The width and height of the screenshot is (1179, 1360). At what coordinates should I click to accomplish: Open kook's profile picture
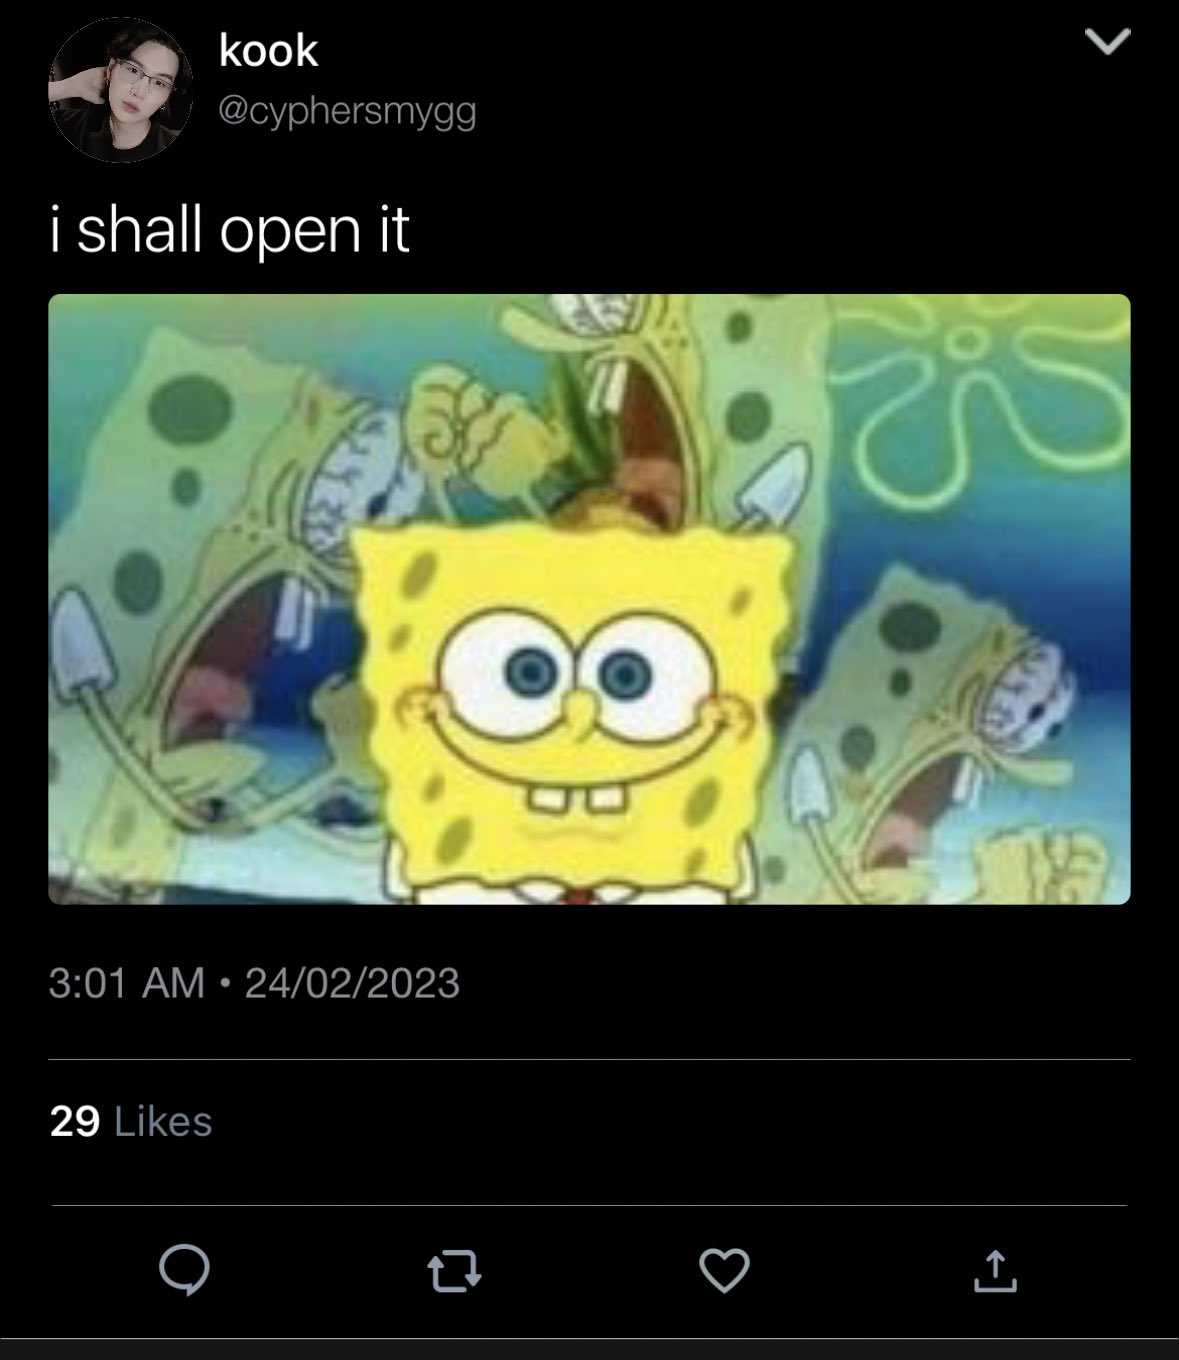pyautogui.click(x=120, y=90)
